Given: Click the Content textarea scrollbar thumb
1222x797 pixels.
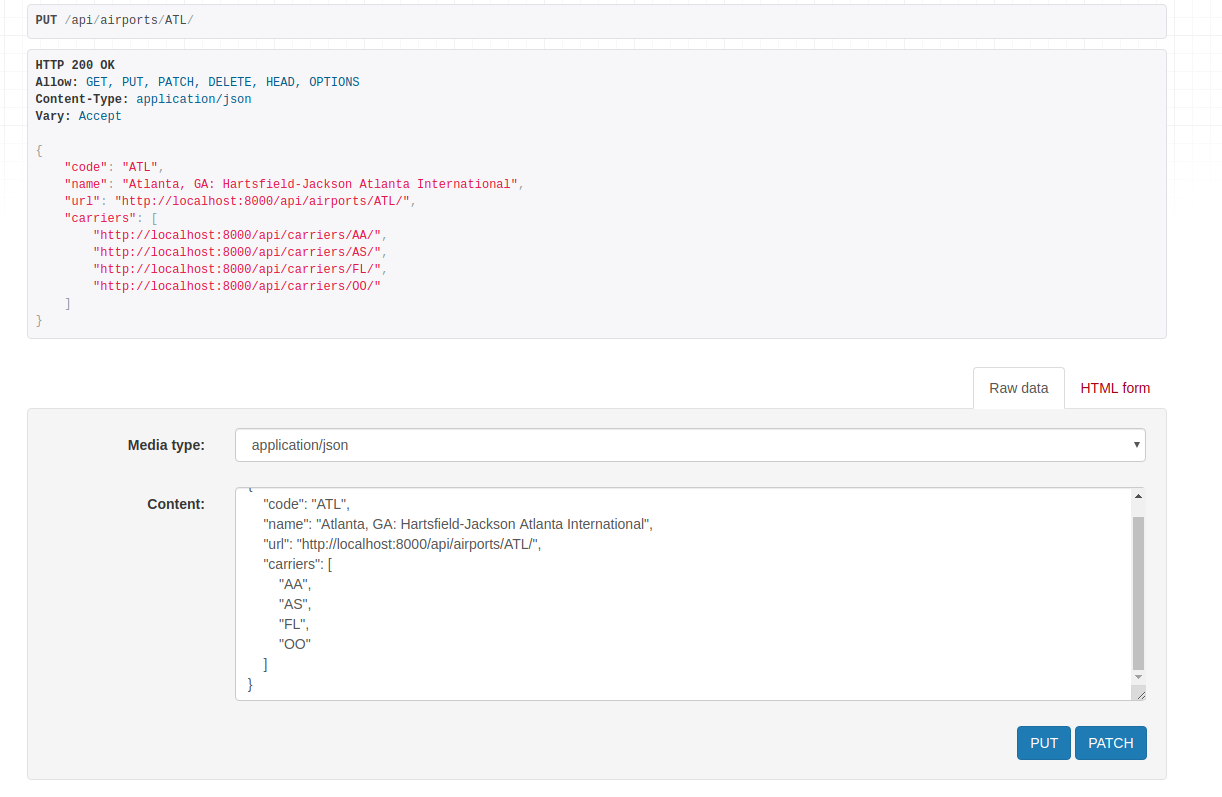Looking at the screenshot, I should click(x=1138, y=592).
